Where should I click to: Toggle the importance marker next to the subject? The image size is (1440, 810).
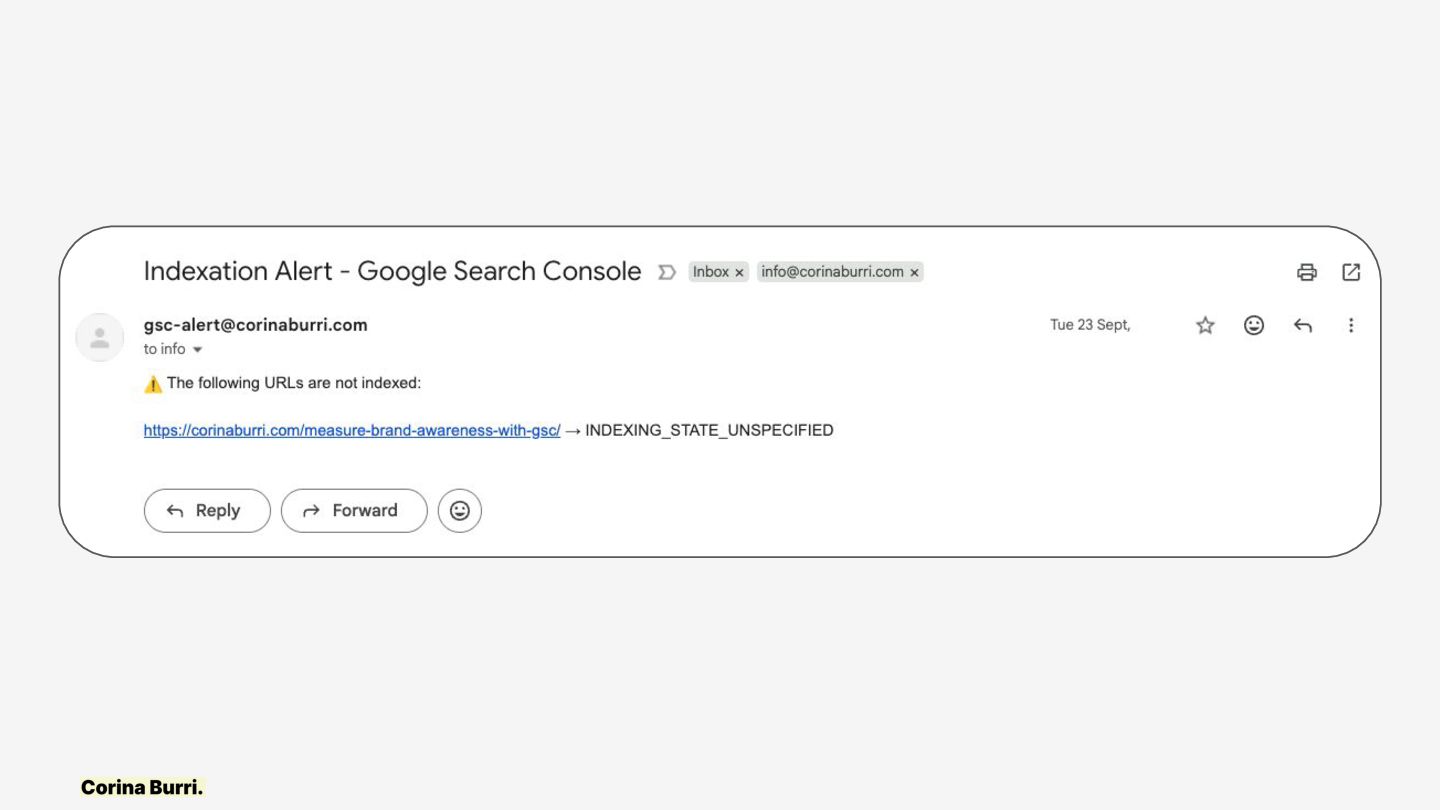click(666, 272)
